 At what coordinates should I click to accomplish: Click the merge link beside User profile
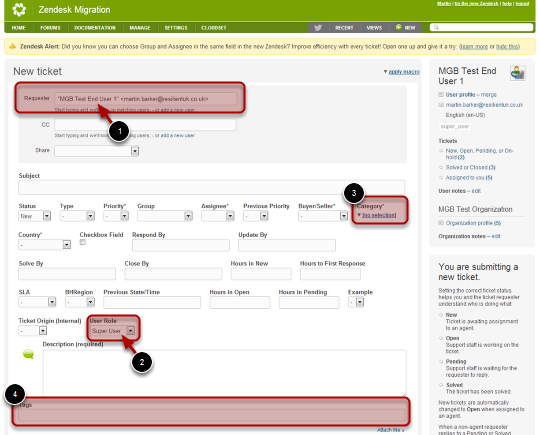click(x=489, y=94)
